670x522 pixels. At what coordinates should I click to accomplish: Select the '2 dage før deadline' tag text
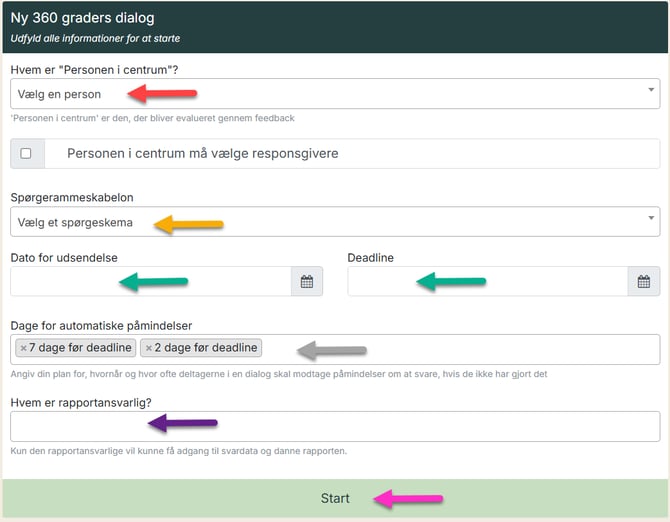206,348
